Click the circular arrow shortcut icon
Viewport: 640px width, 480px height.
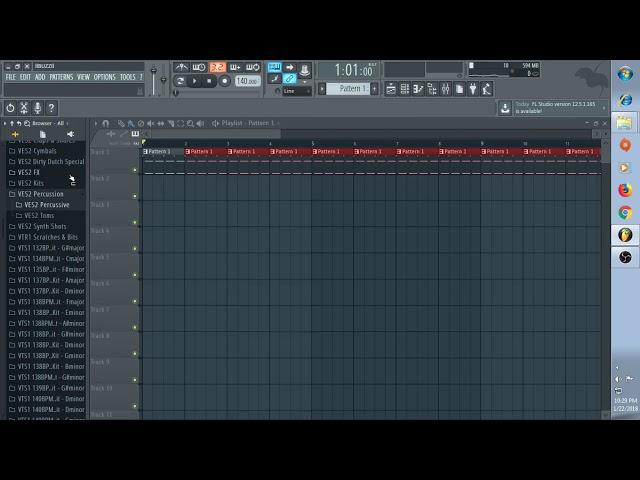coord(10,108)
